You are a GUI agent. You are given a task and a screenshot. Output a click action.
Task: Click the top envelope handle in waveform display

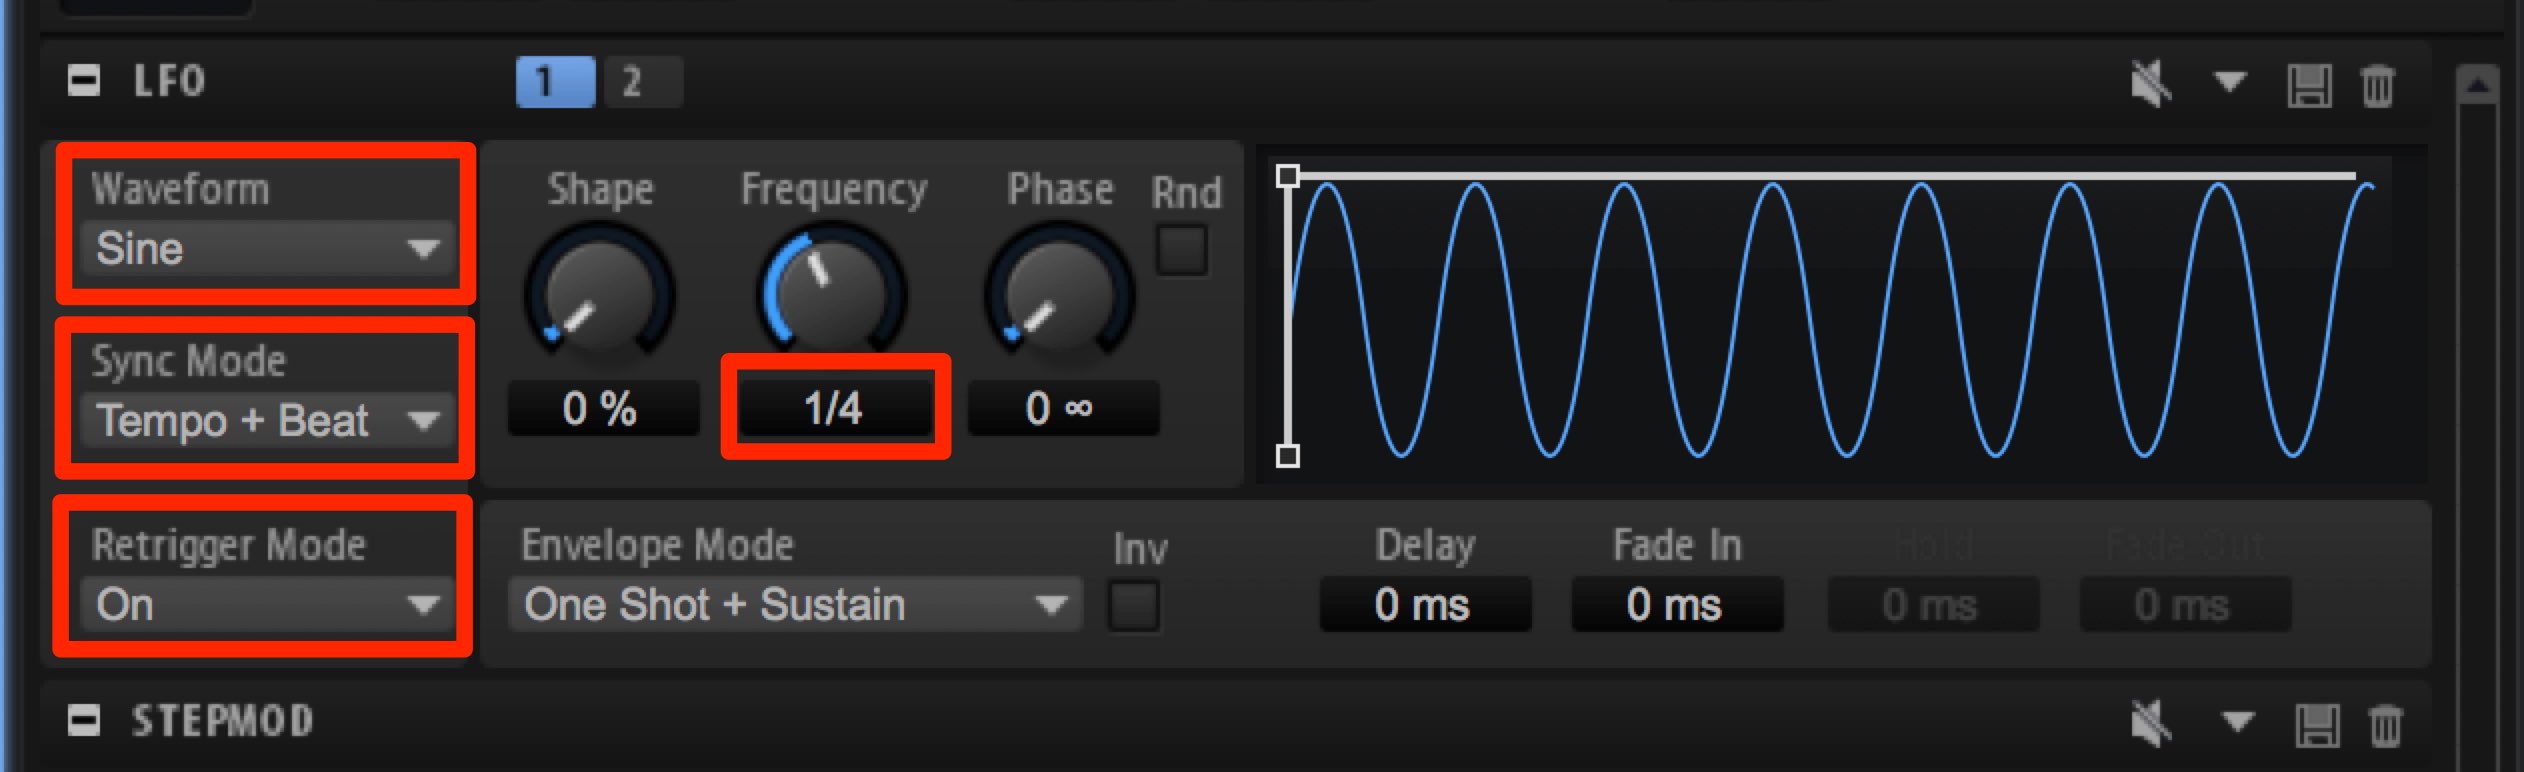pyautogui.click(x=1288, y=176)
